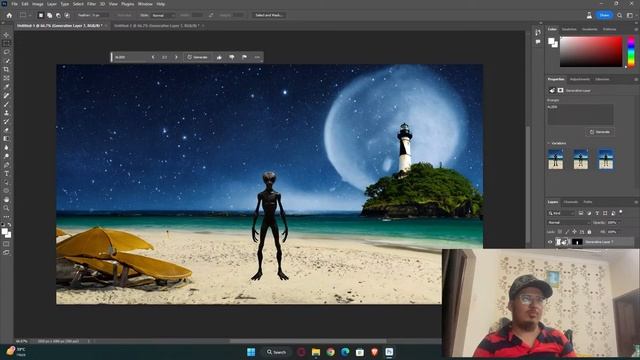Click the Home icon in options bar

tap(9, 15)
